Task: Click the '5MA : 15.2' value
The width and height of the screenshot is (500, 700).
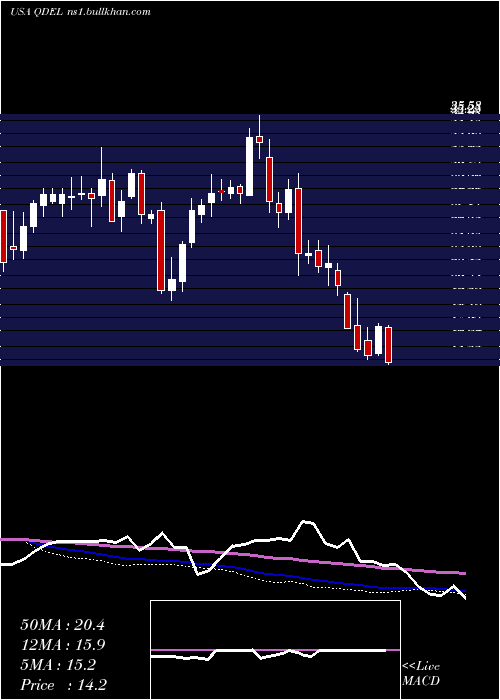Action: click(58, 665)
